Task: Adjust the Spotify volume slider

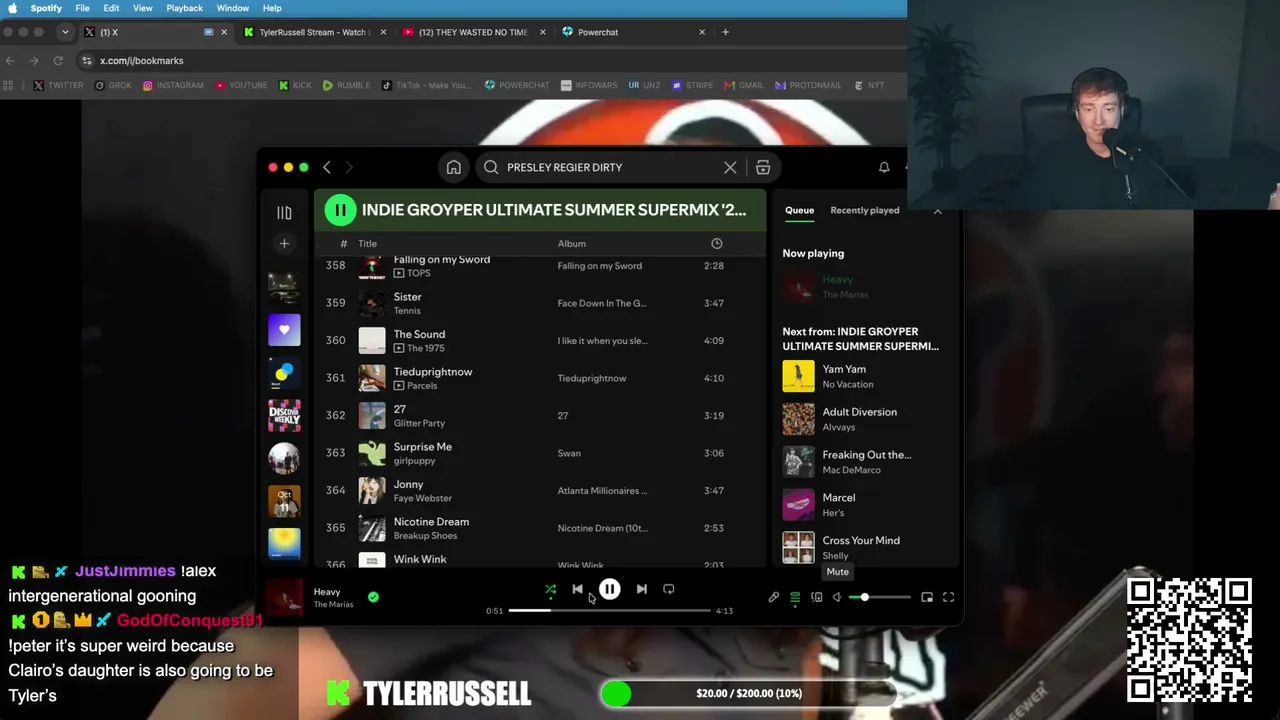Action: pyautogui.click(x=880, y=597)
